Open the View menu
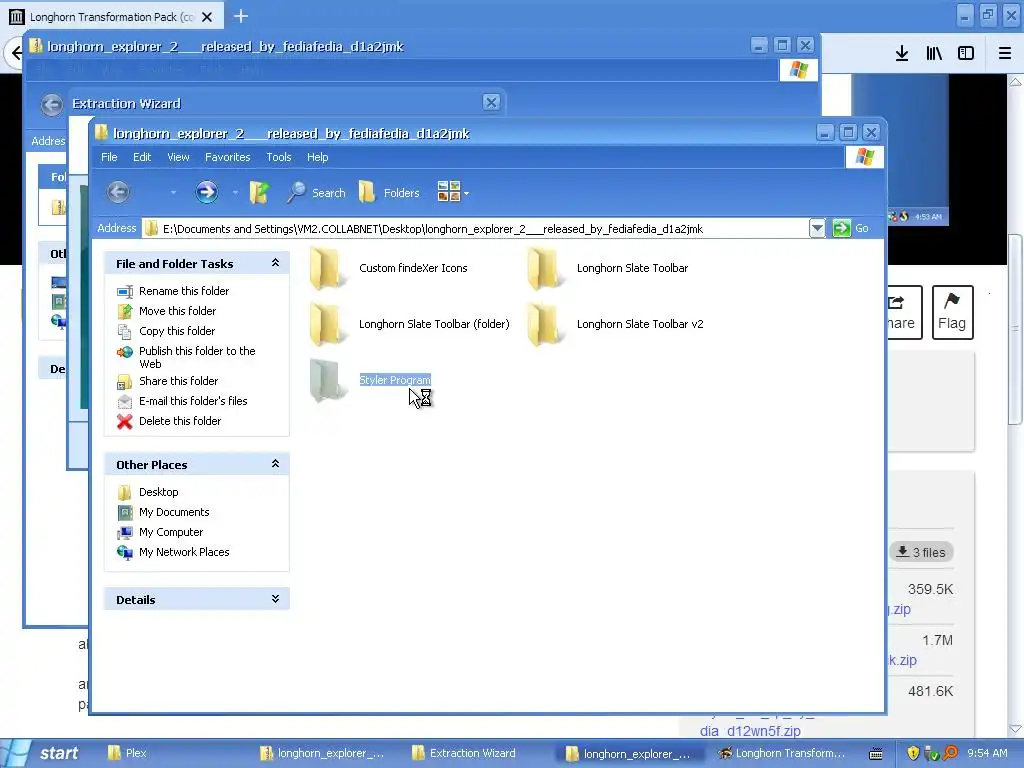The image size is (1024, 768). 178,157
